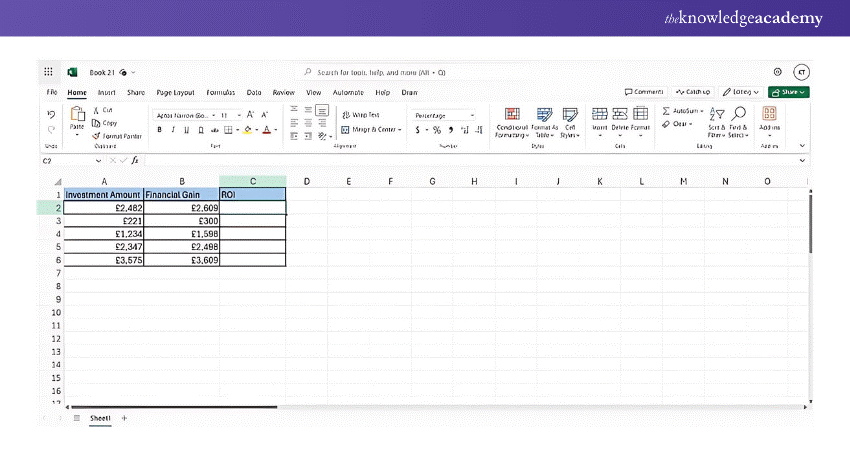Click the Undo arrow icon
This screenshot has height=450, width=850.
[51, 114]
